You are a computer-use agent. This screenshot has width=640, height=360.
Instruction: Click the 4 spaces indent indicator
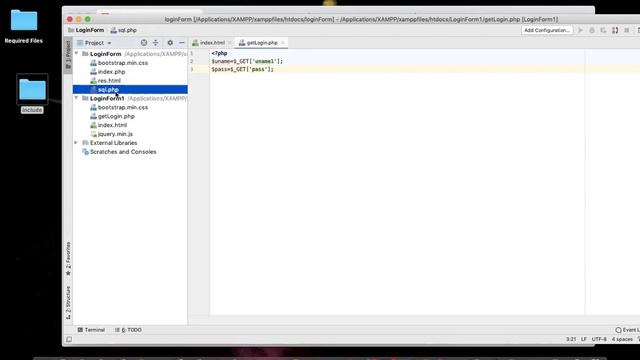click(622, 339)
